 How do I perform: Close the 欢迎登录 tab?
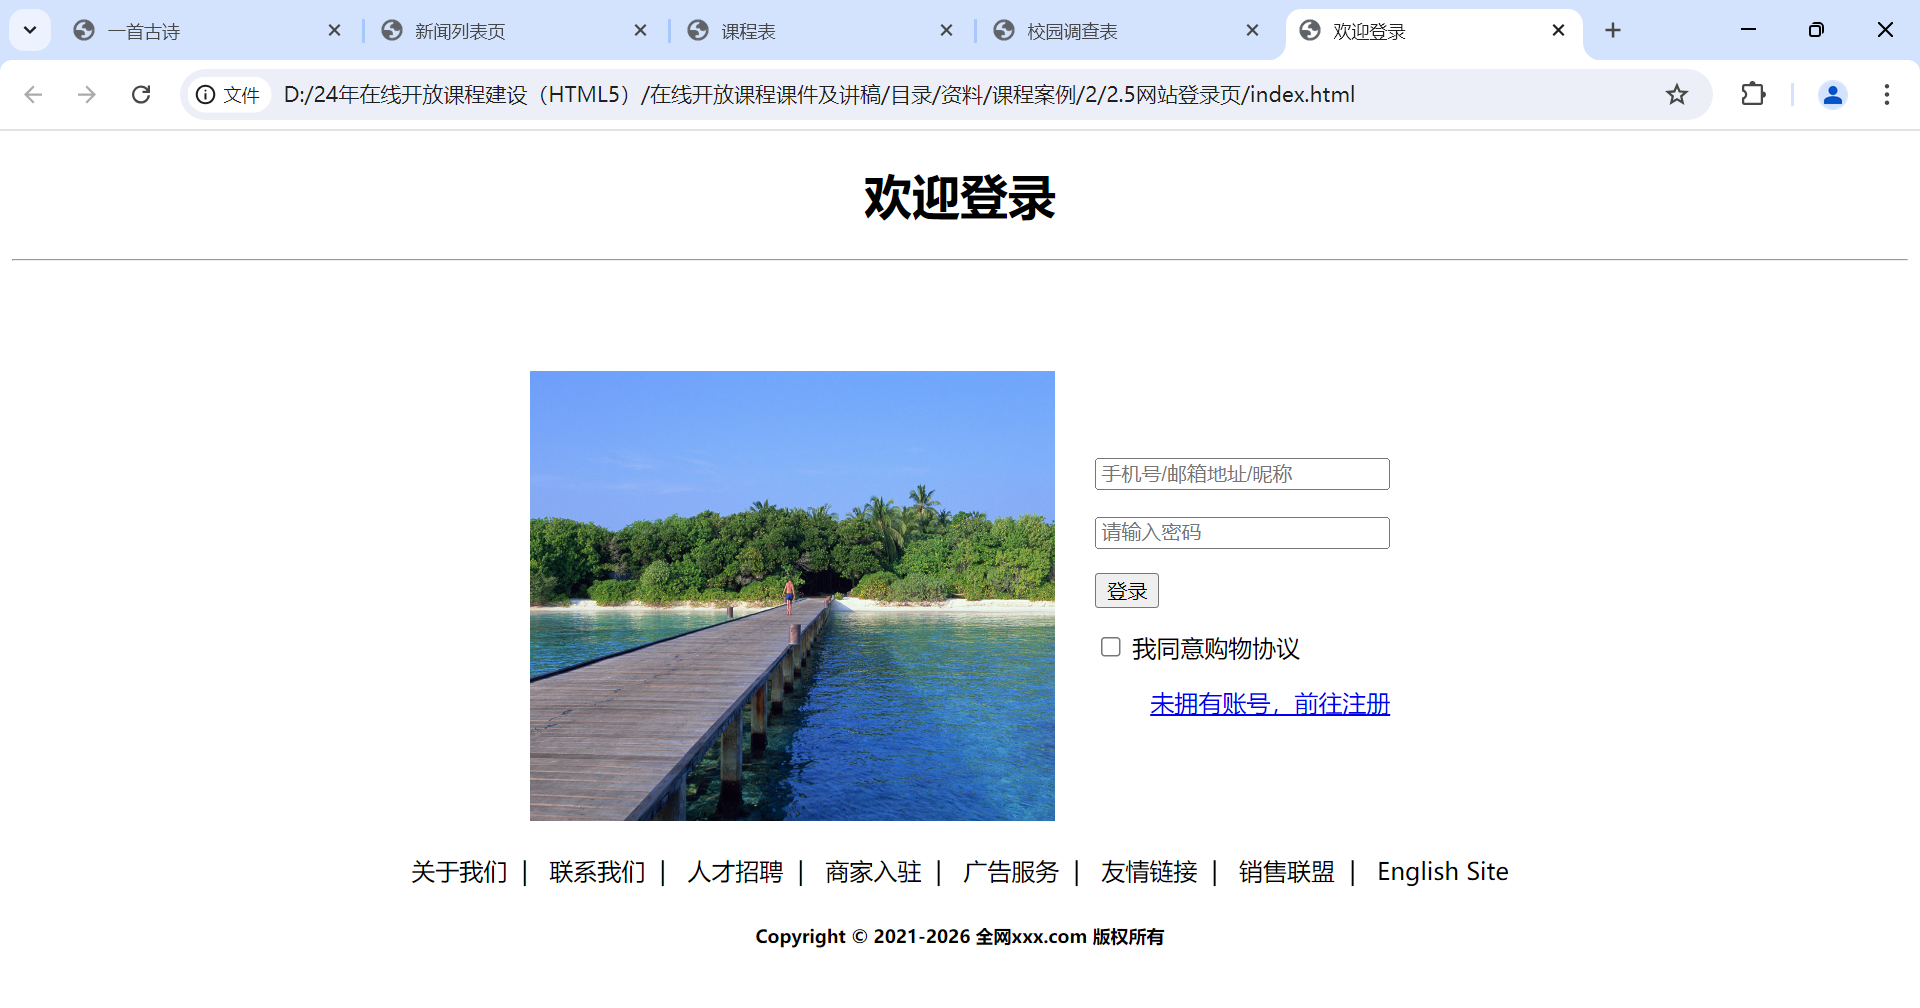(1559, 30)
